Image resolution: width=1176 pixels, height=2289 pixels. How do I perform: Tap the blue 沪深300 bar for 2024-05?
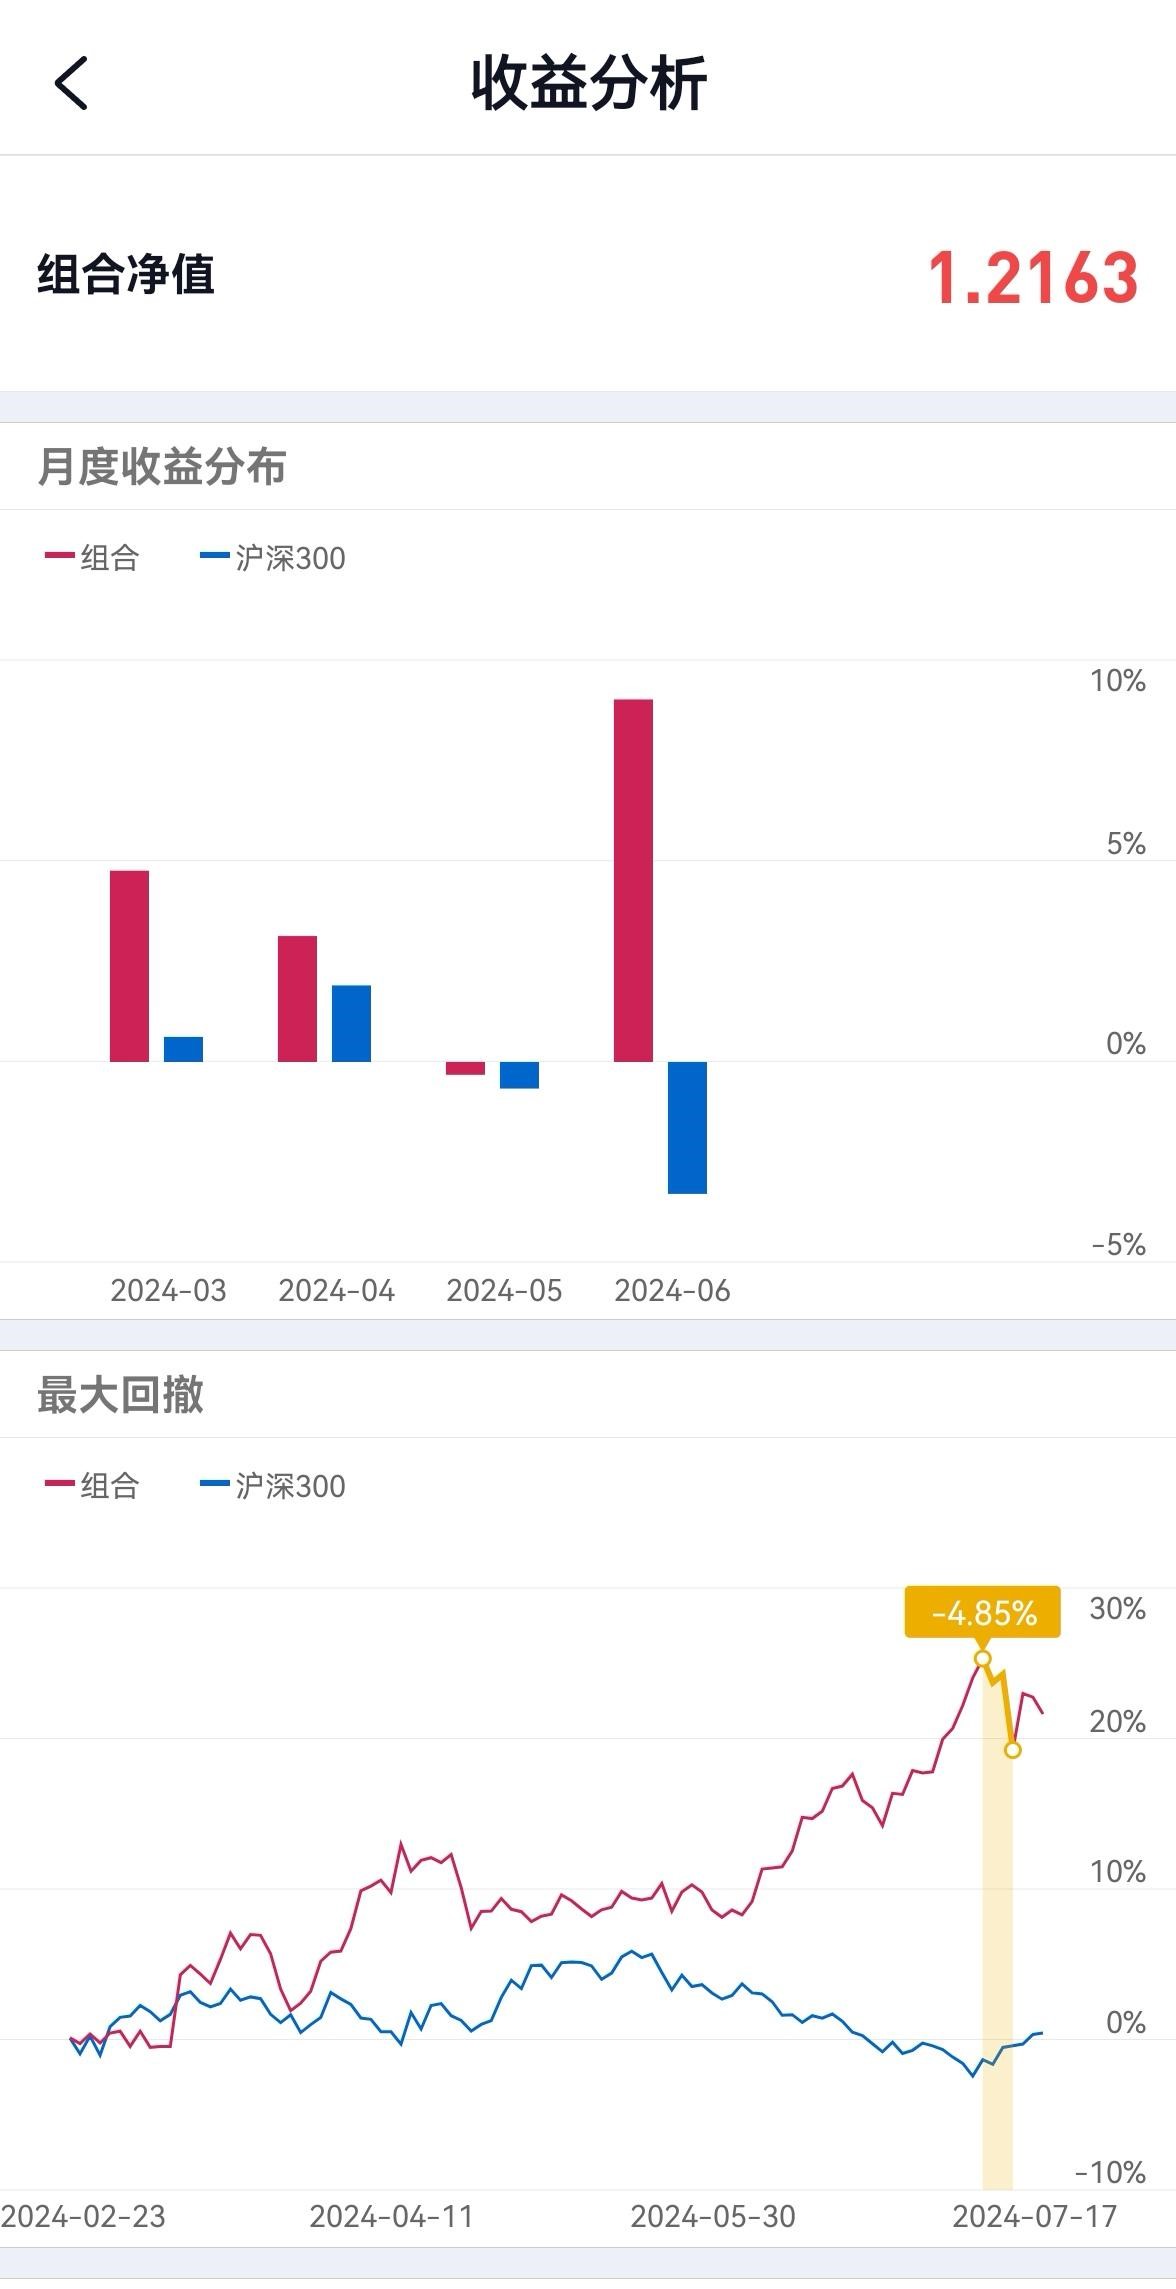(519, 1075)
